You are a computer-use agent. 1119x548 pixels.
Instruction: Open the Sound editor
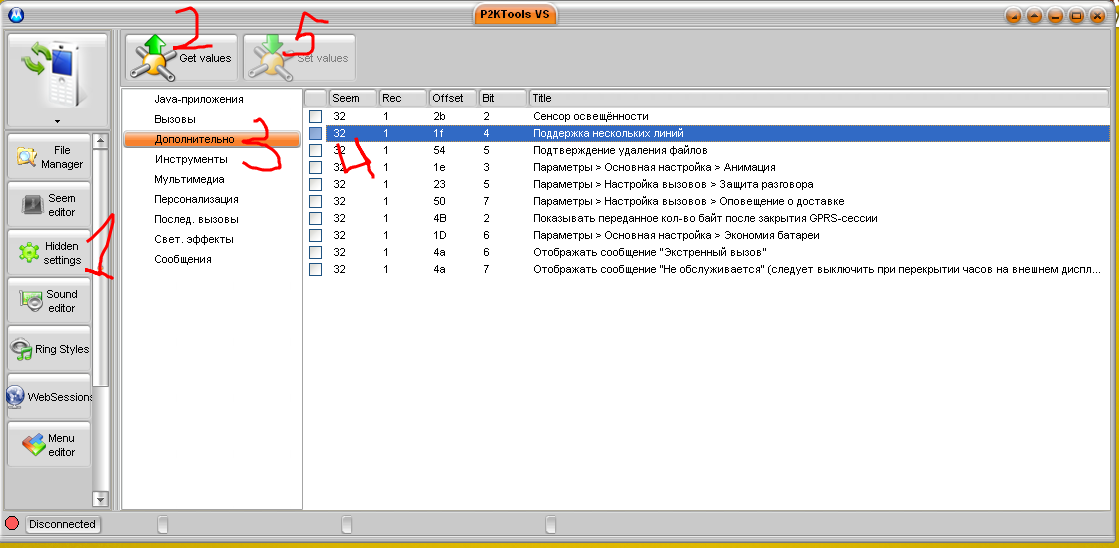[x=49, y=300]
